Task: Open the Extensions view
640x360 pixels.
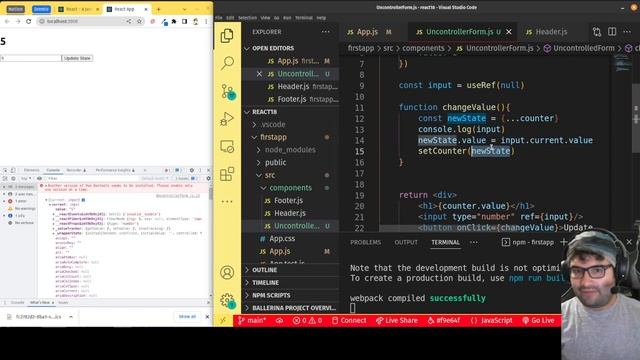Action: click(227, 174)
